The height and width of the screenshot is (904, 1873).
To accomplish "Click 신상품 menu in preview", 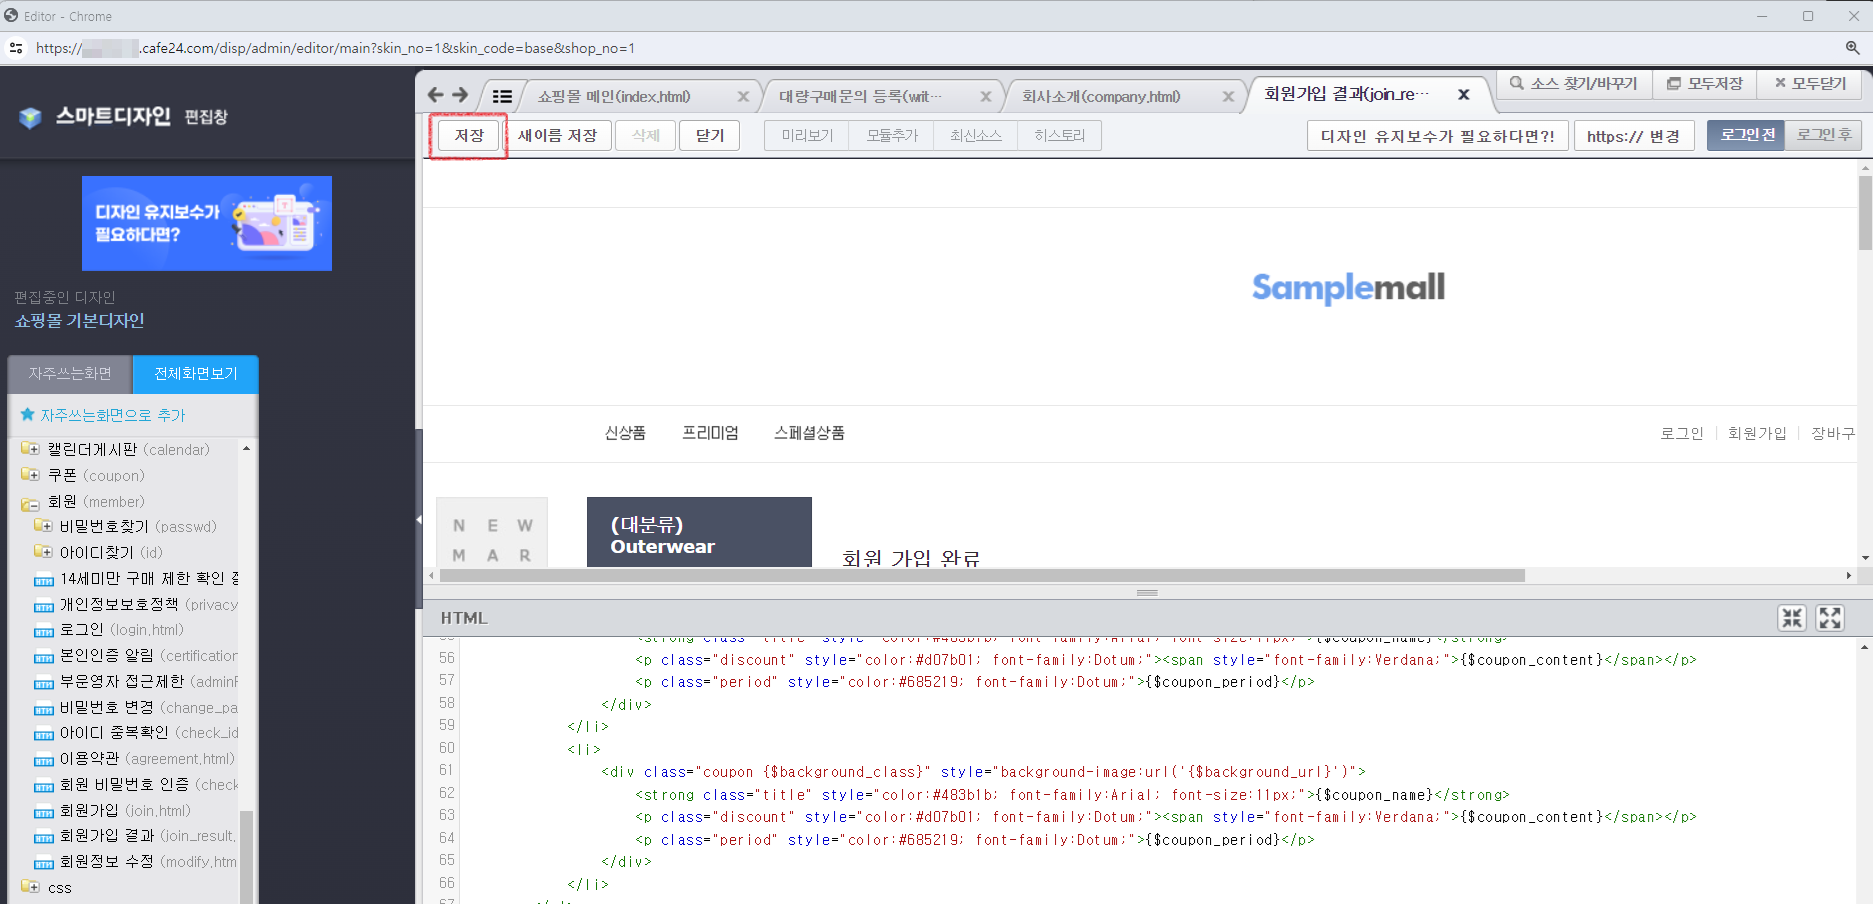I will 625,433.
